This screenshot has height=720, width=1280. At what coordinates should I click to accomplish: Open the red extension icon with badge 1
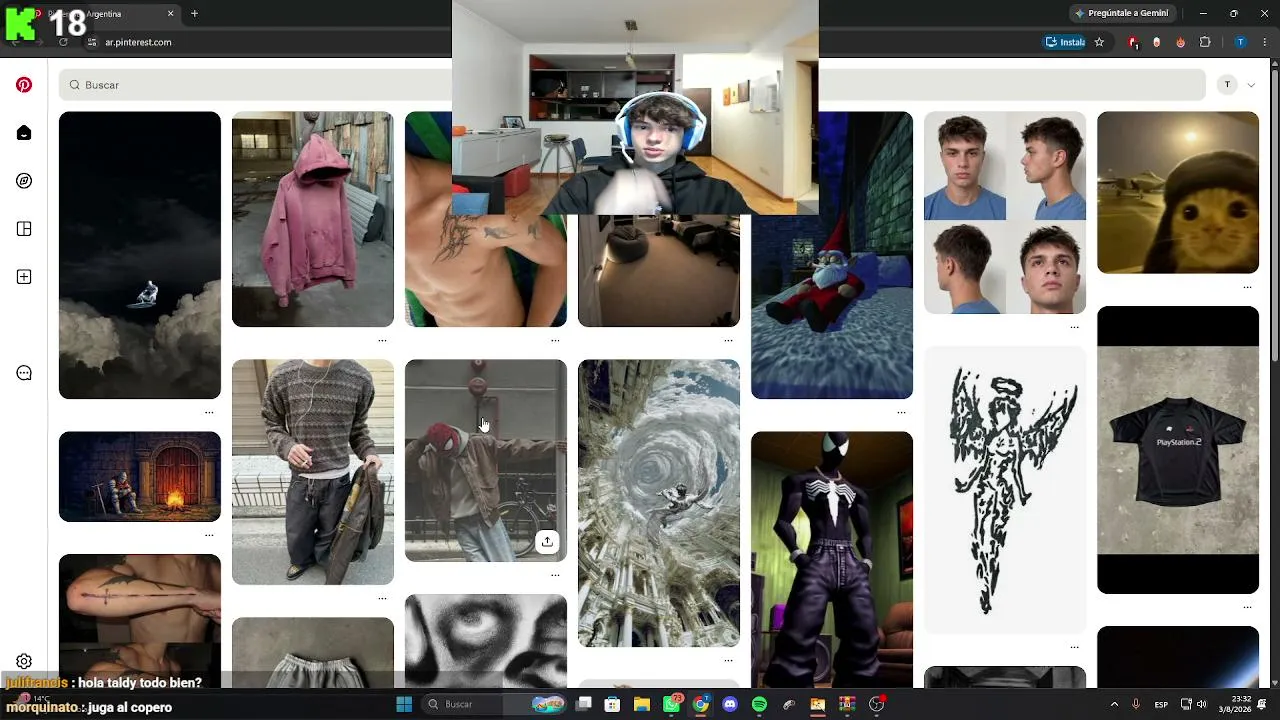coord(1133,42)
